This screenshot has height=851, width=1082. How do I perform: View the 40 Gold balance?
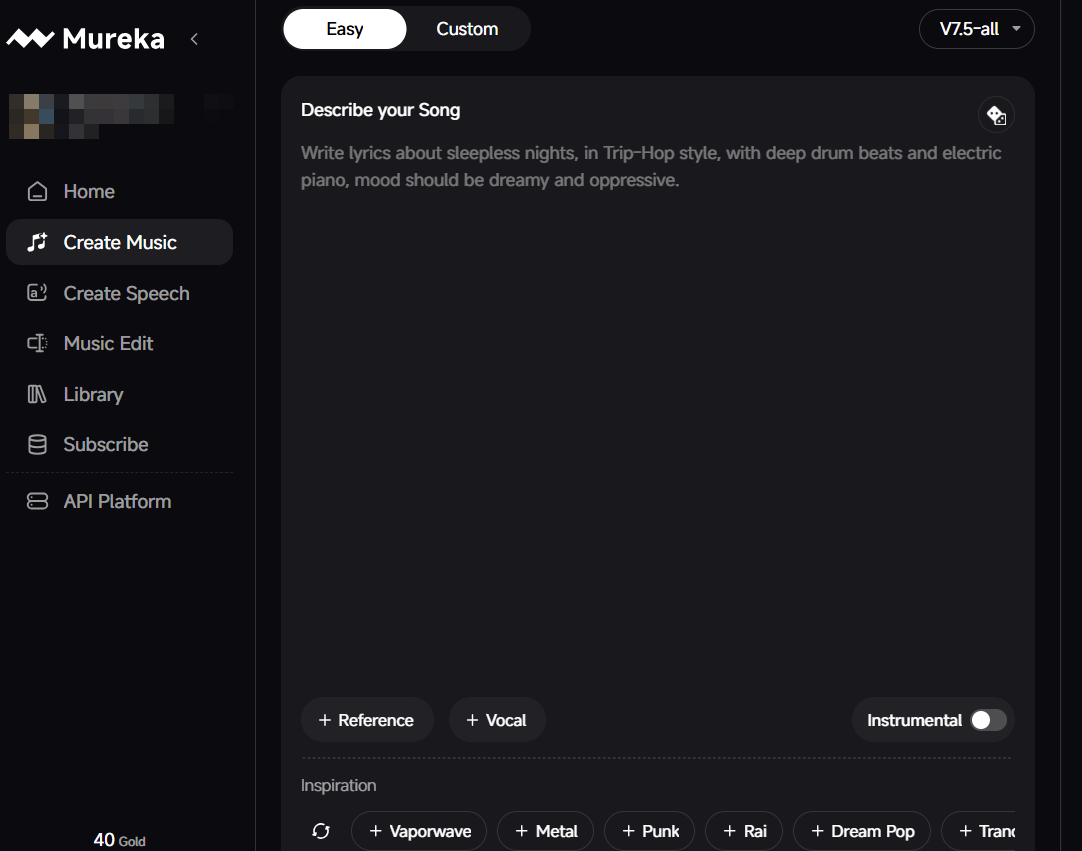point(119,840)
